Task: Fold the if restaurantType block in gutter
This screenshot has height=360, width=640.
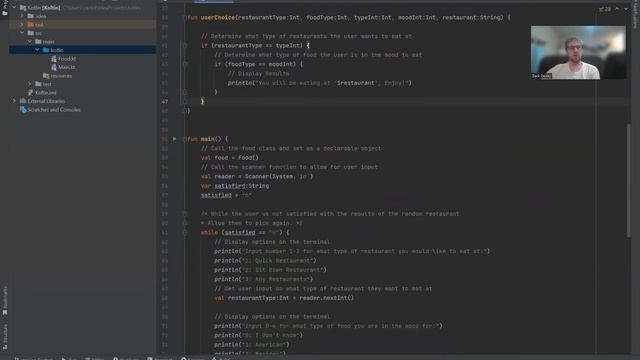Action: pyautogui.click(x=184, y=45)
